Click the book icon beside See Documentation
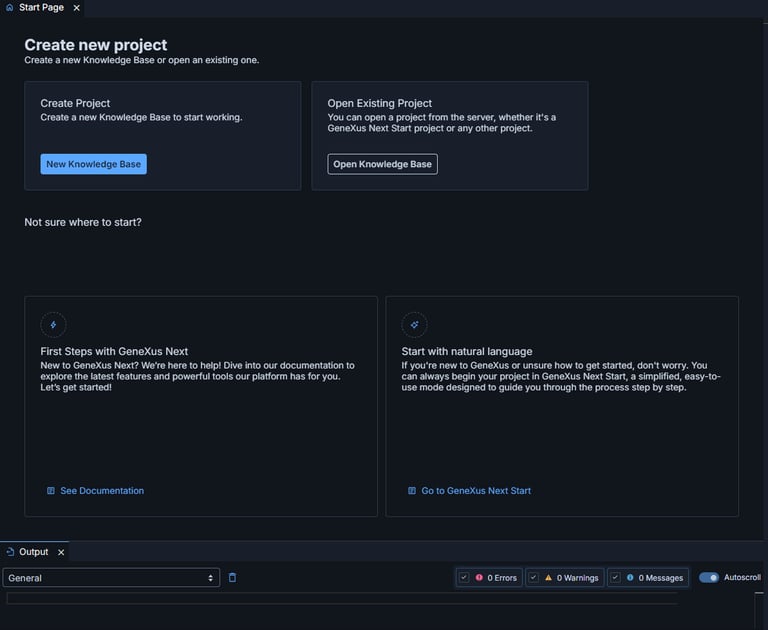768x630 pixels. [x=50, y=490]
